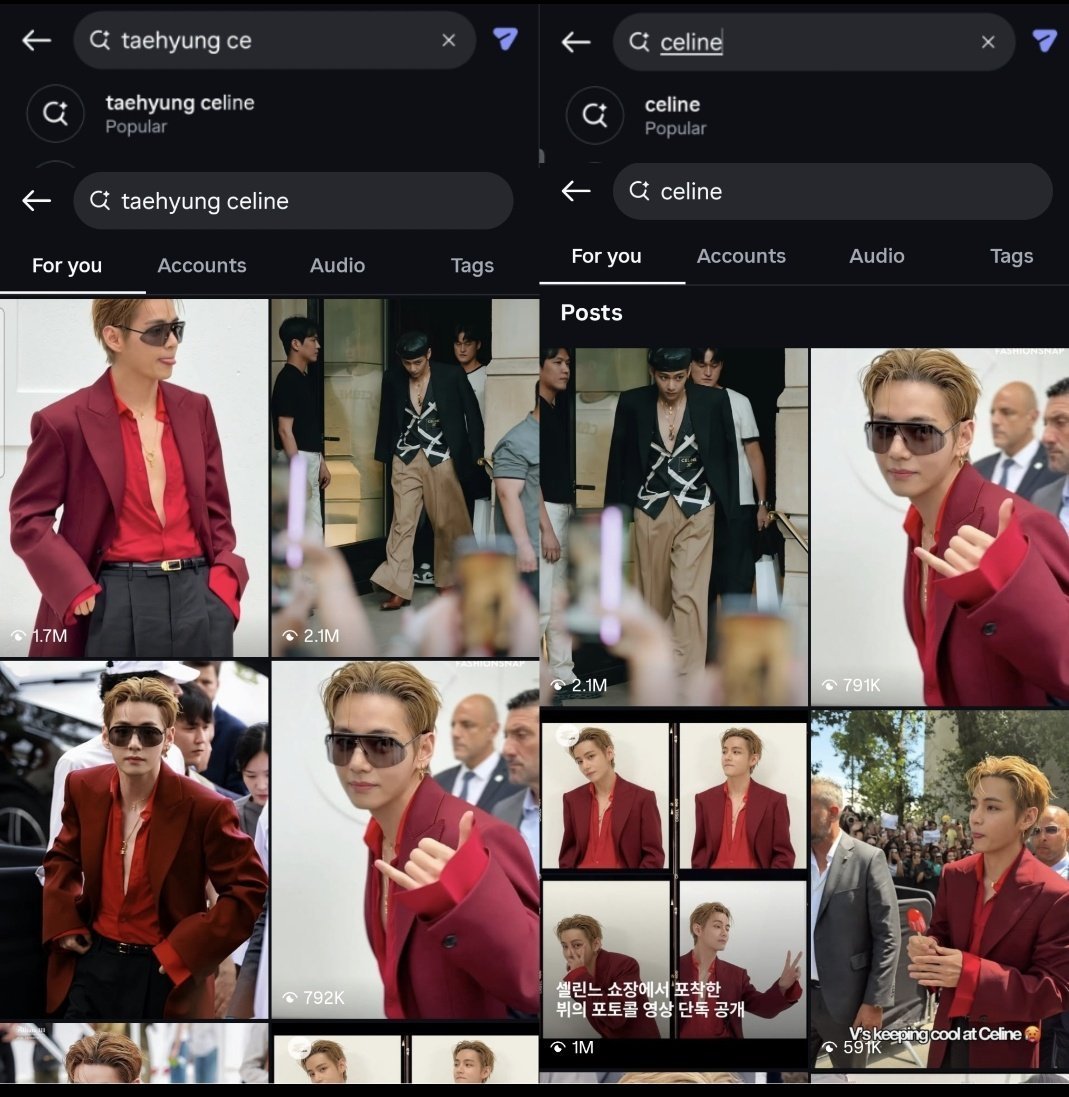
Task: Click the underlined 'celine' search field
Action: [x=814, y=42]
